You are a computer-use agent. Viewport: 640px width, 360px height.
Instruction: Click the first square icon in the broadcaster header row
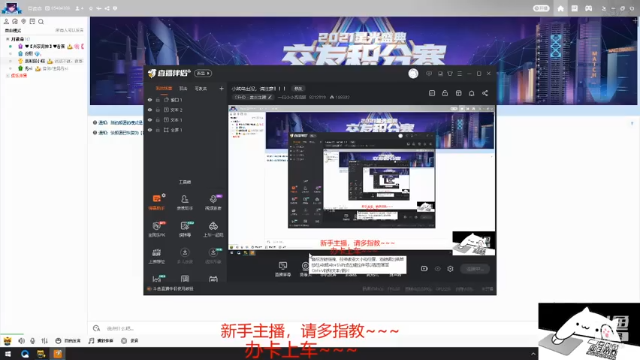pos(432,93)
